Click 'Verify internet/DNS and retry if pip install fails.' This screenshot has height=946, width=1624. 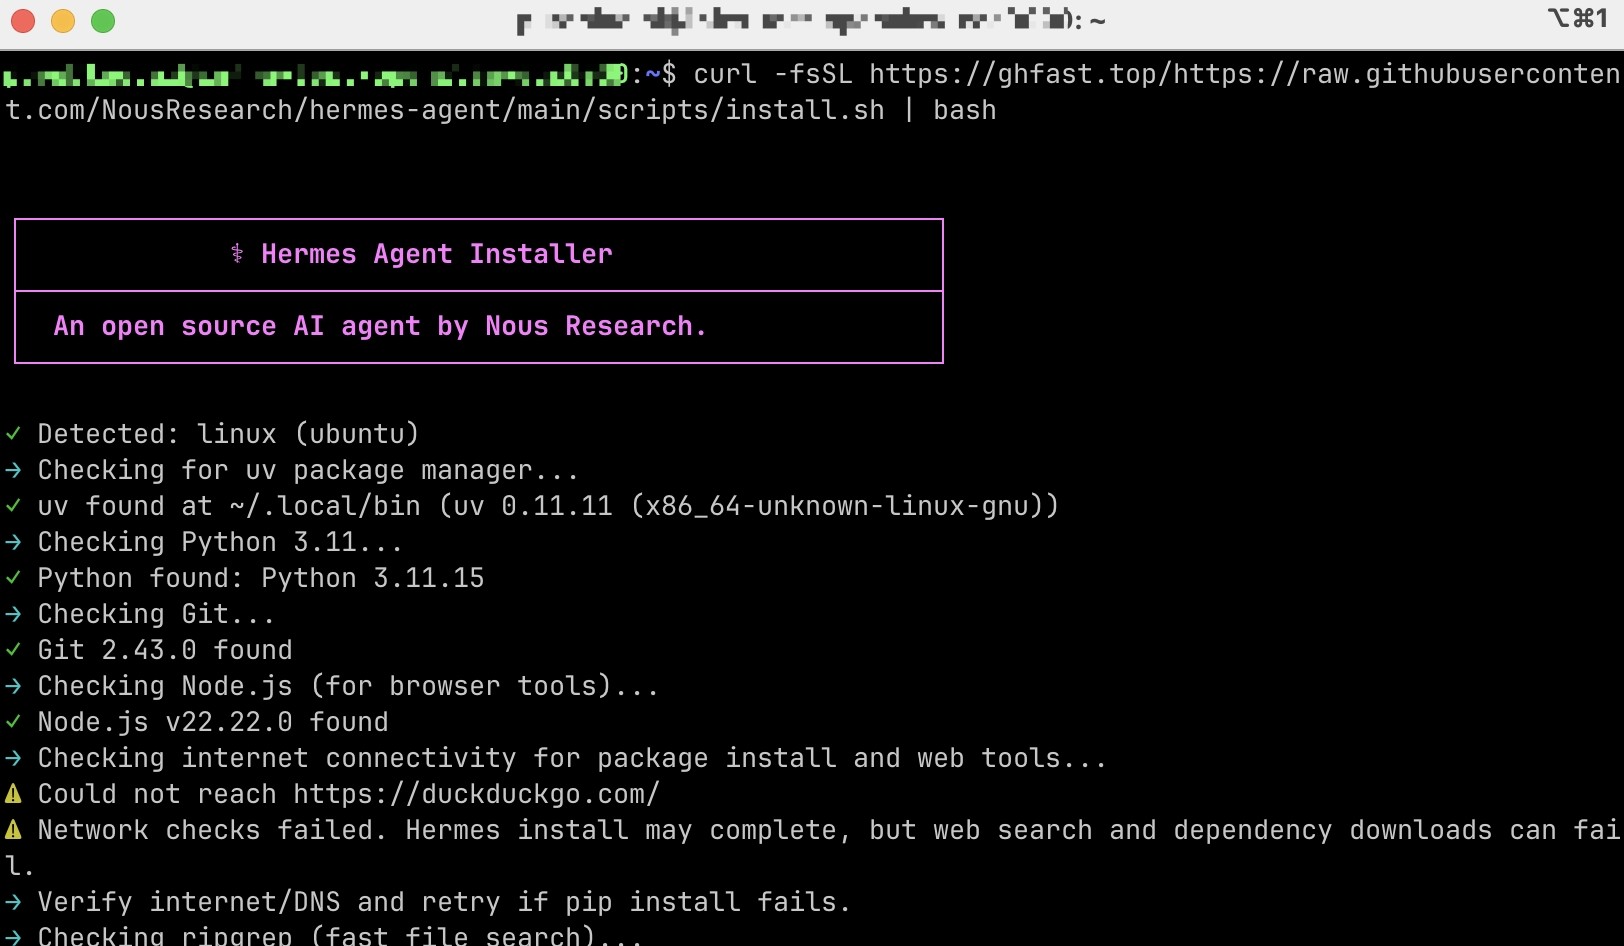[x=444, y=902]
